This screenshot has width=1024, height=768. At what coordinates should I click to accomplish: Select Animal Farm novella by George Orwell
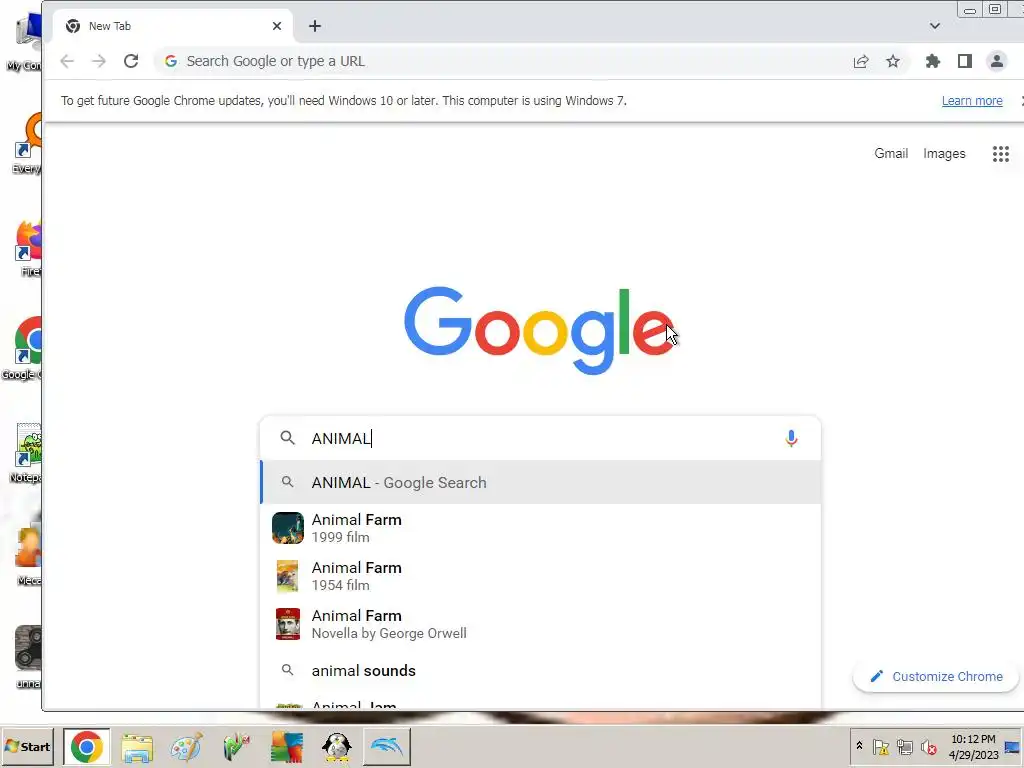click(x=541, y=624)
